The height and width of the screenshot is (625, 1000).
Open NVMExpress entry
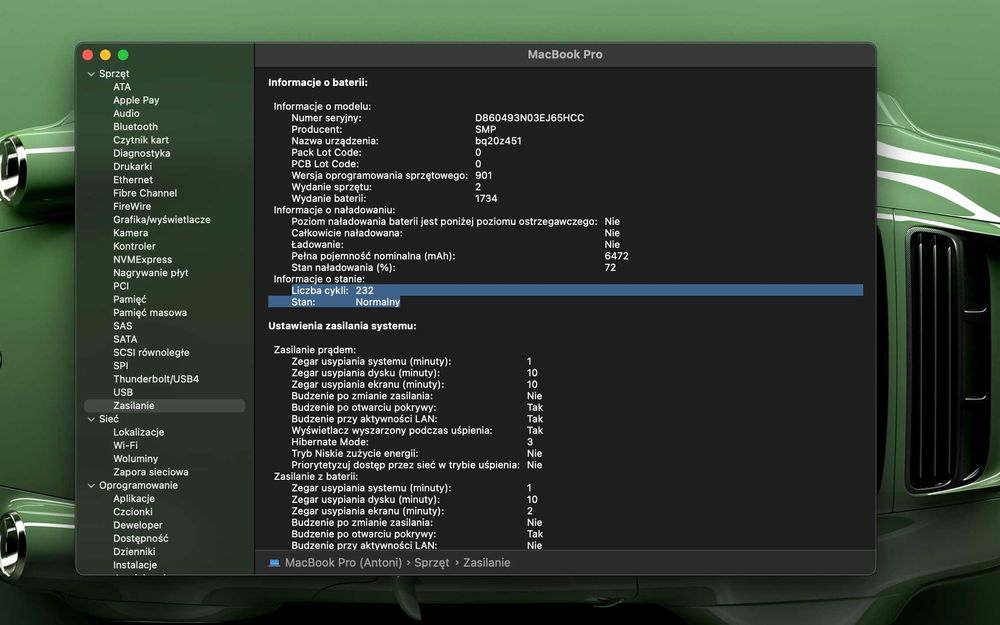(142, 260)
